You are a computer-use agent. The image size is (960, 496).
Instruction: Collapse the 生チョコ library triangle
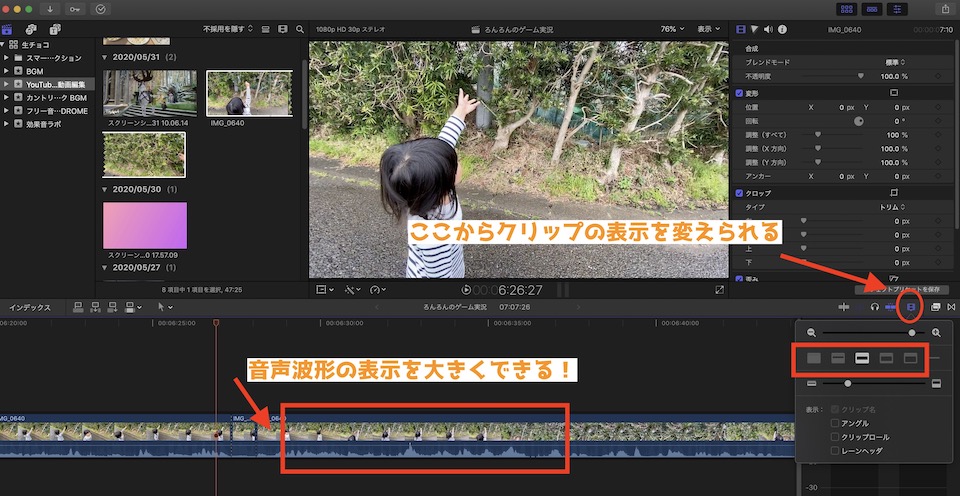(x=3, y=45)
